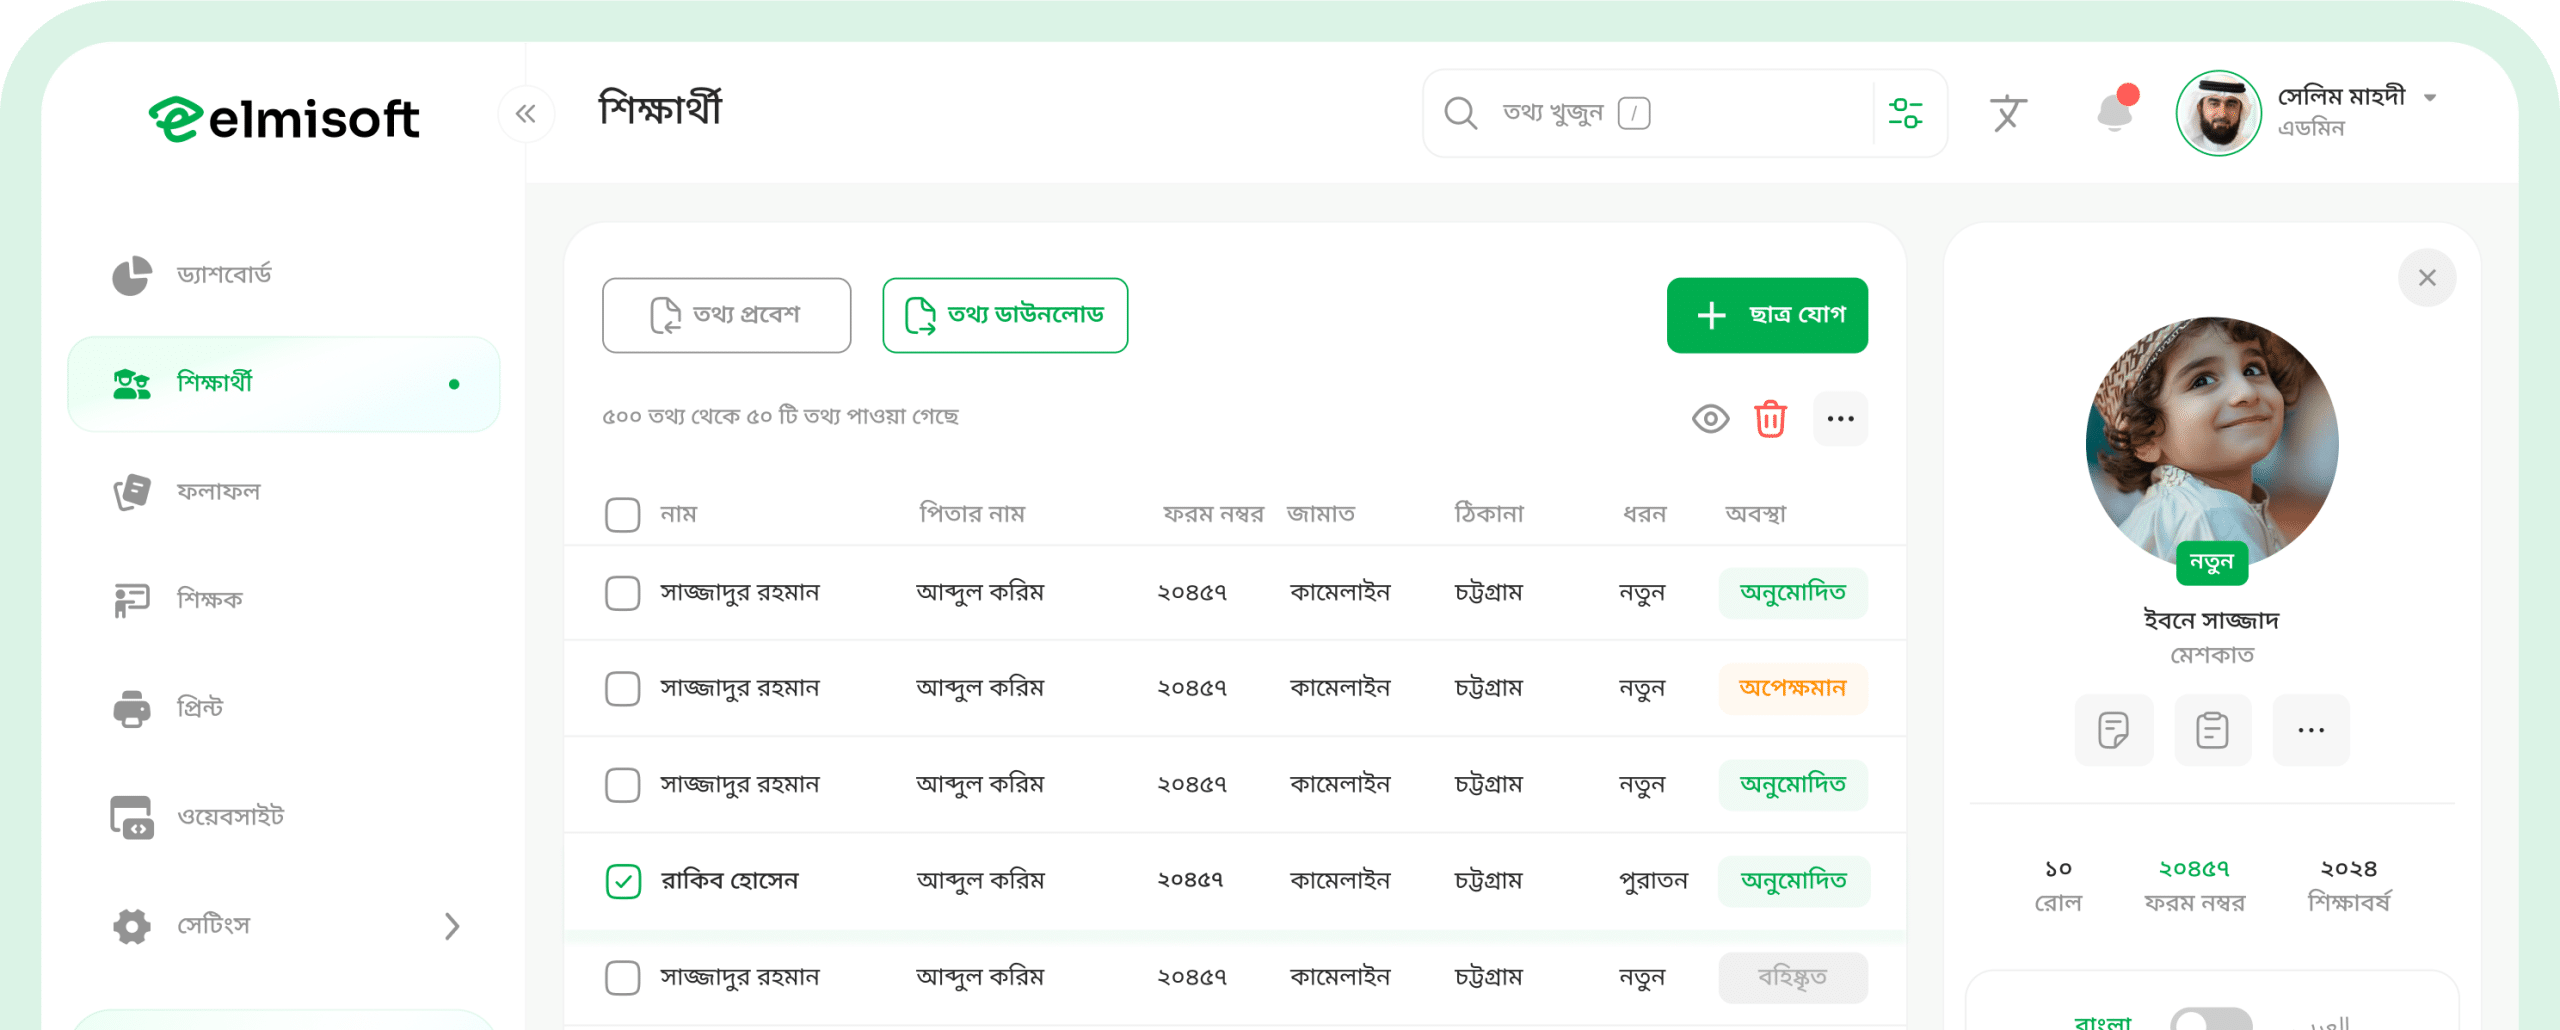Click the red trash delete icon
Screen dimensions: 2560x1030
tap(1770, 419)
